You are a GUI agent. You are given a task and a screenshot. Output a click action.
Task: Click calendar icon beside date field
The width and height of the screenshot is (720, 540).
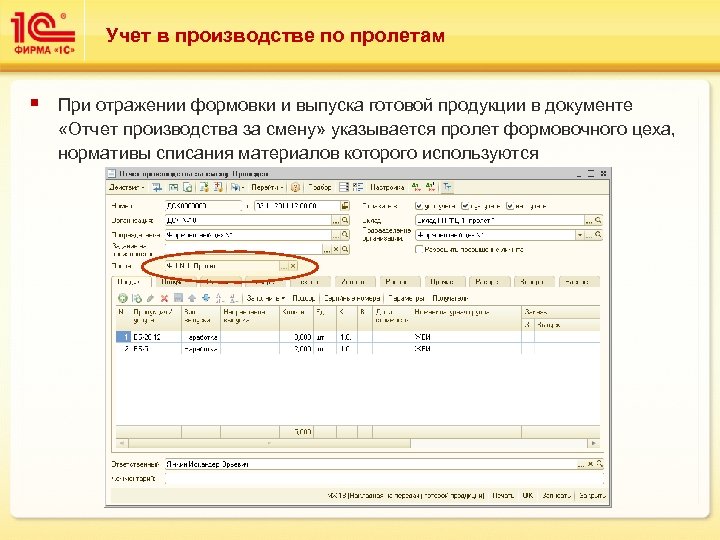point(345,206)
